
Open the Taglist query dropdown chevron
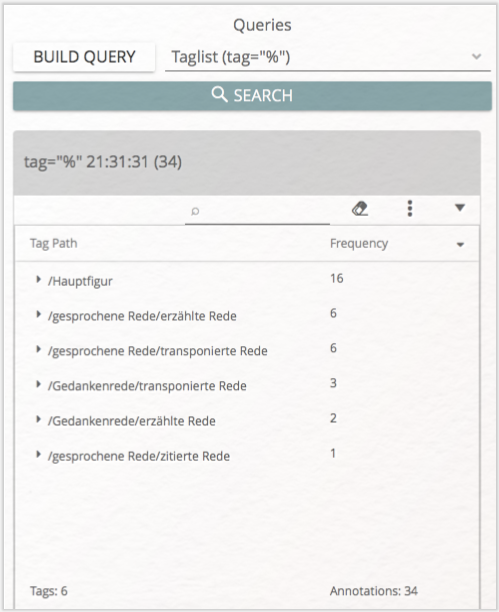[x=476, y=57]
